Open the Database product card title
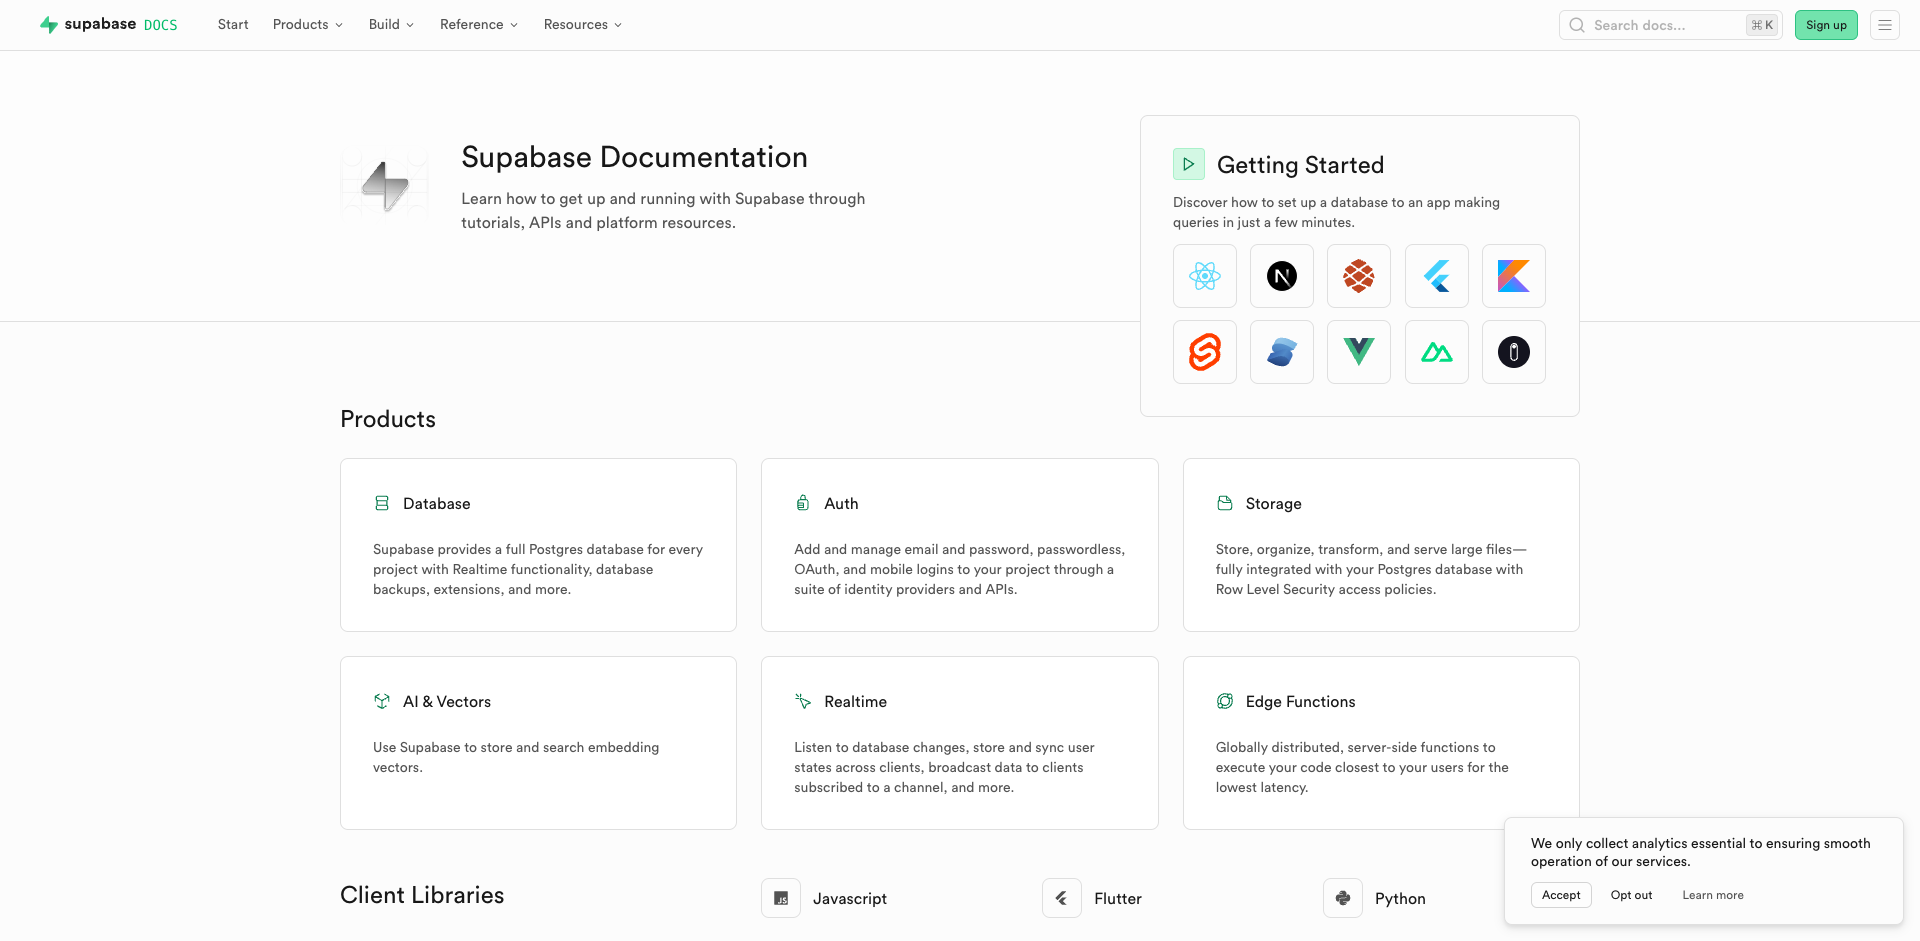Image resolution: width=1920 pixels, height=941 pixels. coord(436,503)
